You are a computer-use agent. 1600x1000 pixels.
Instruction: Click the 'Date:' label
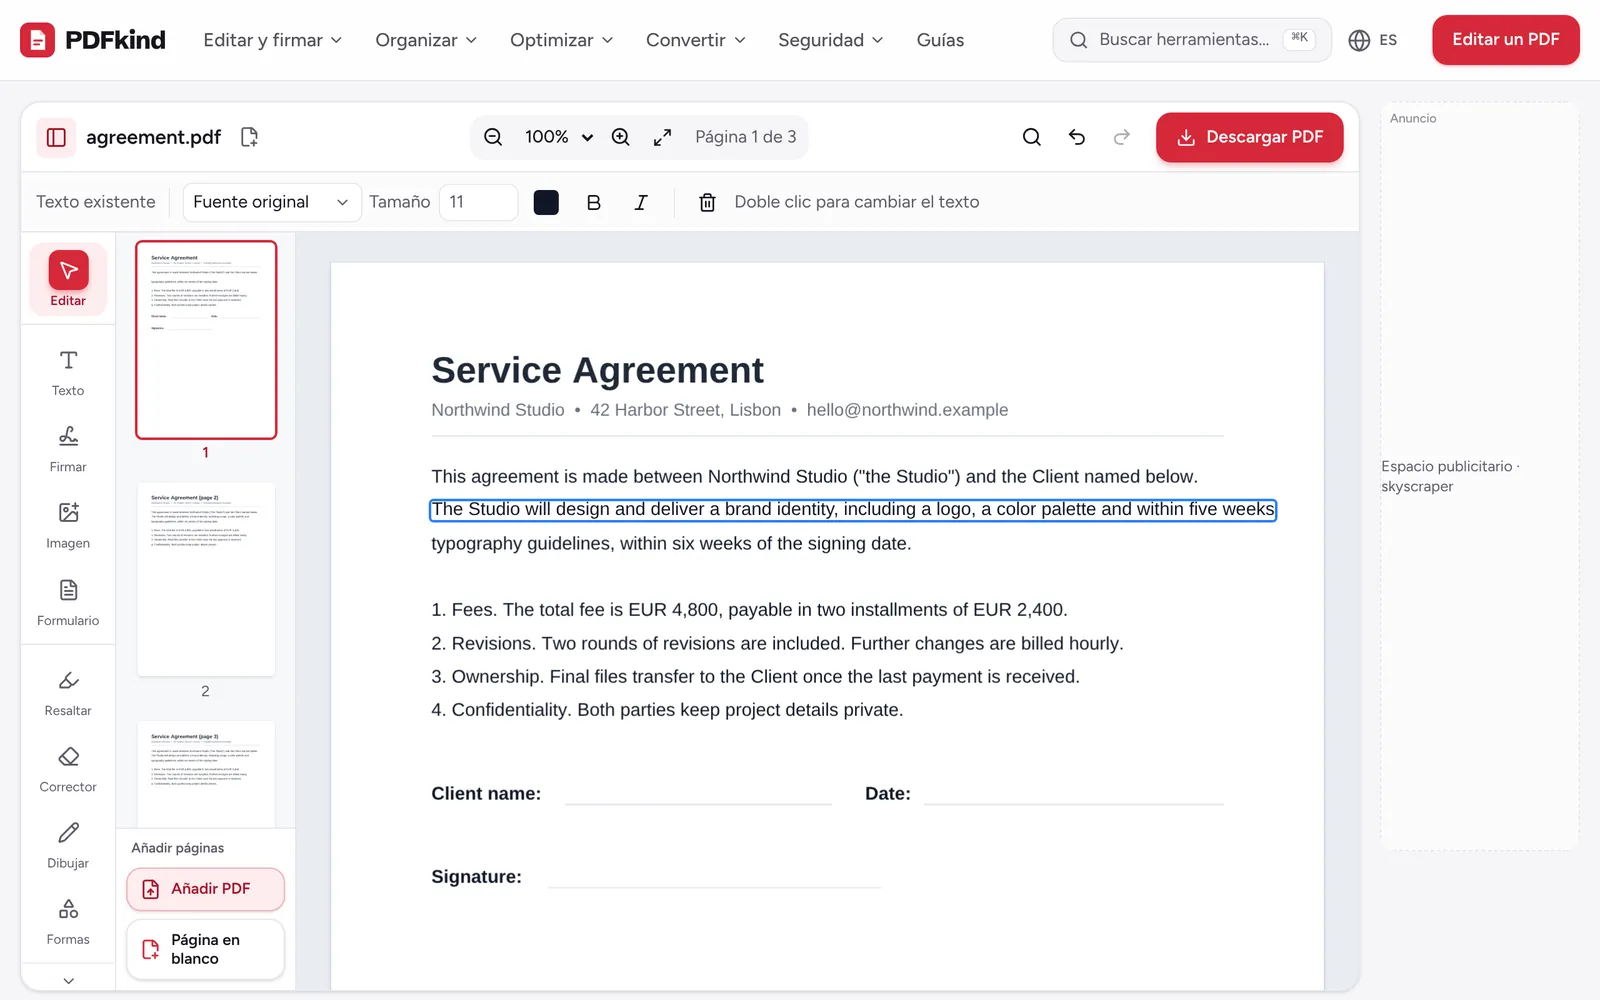(888, 794)
